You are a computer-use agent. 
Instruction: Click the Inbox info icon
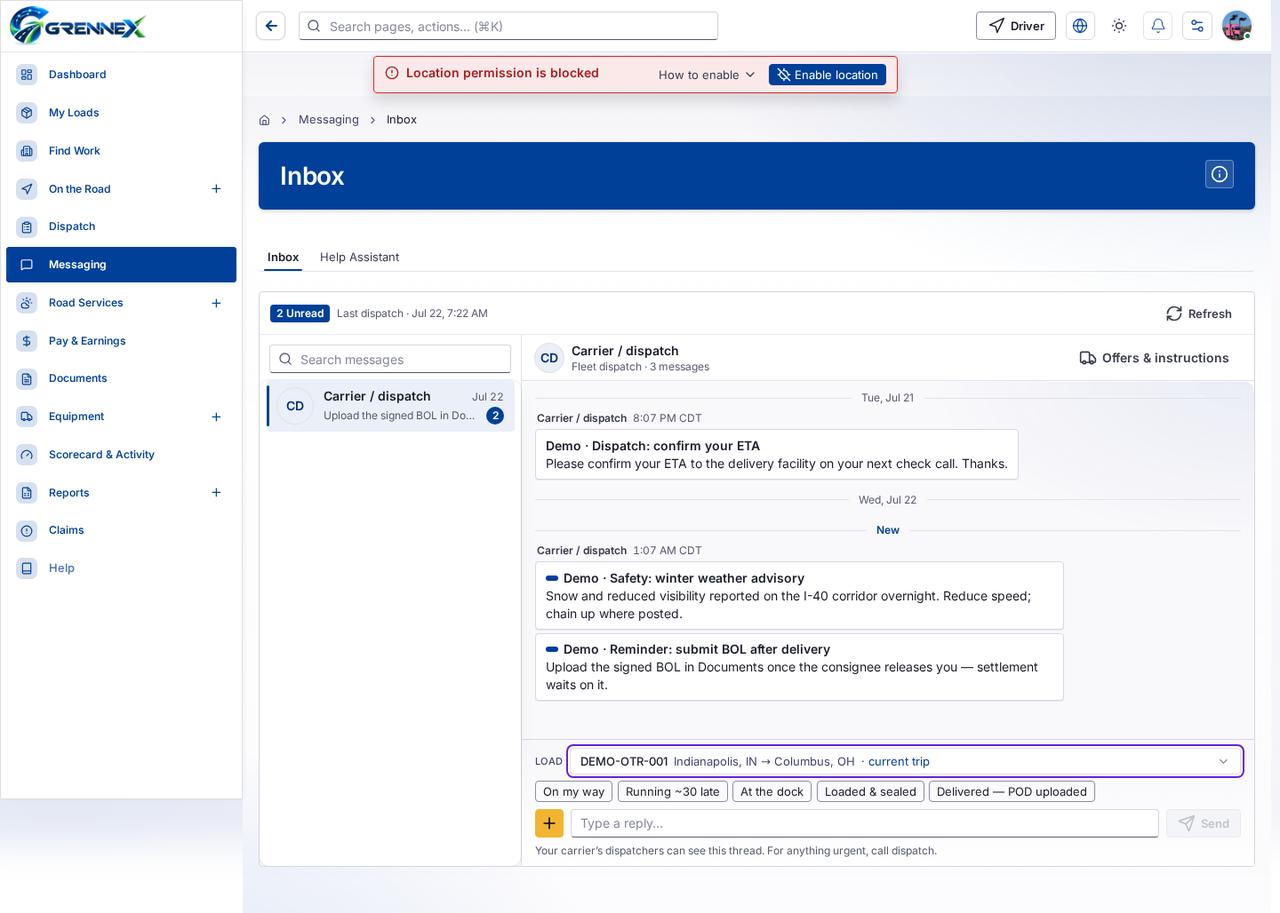(x=1219, y=174)
